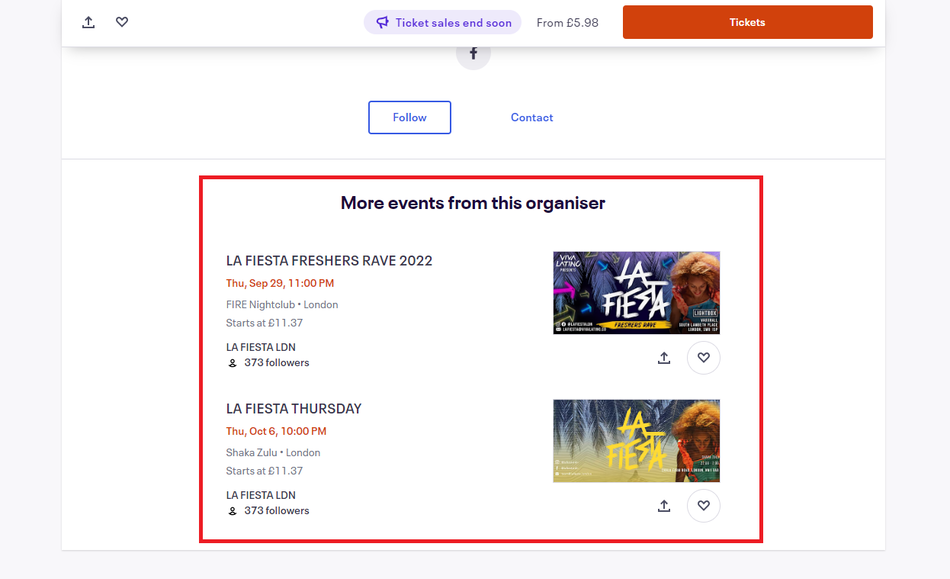Open the LA FIESTA THURSDAY event title
The width and height of the screenshot is (950, 579).
[x=294, y=409]
